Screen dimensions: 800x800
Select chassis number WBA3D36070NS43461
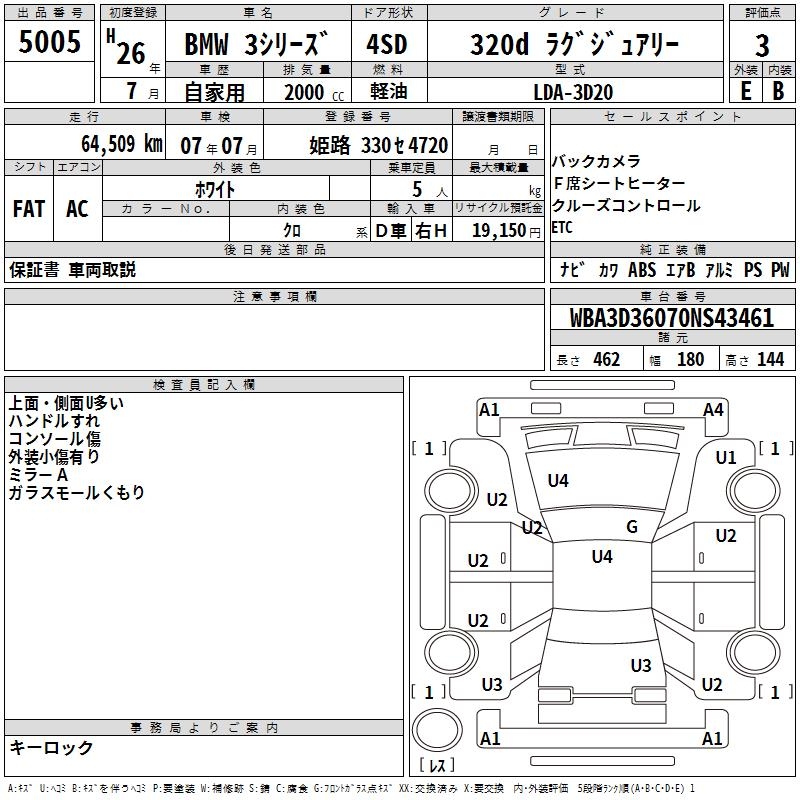point(671,318)
